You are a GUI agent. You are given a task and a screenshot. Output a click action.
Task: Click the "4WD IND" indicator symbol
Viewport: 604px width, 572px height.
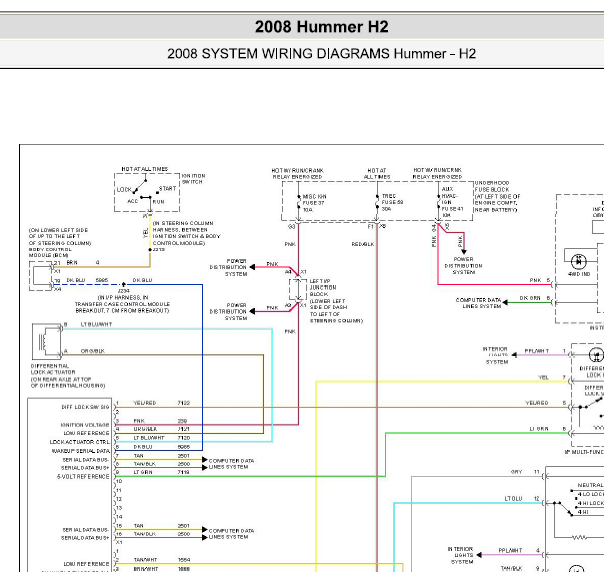click(x=579, y=262)
